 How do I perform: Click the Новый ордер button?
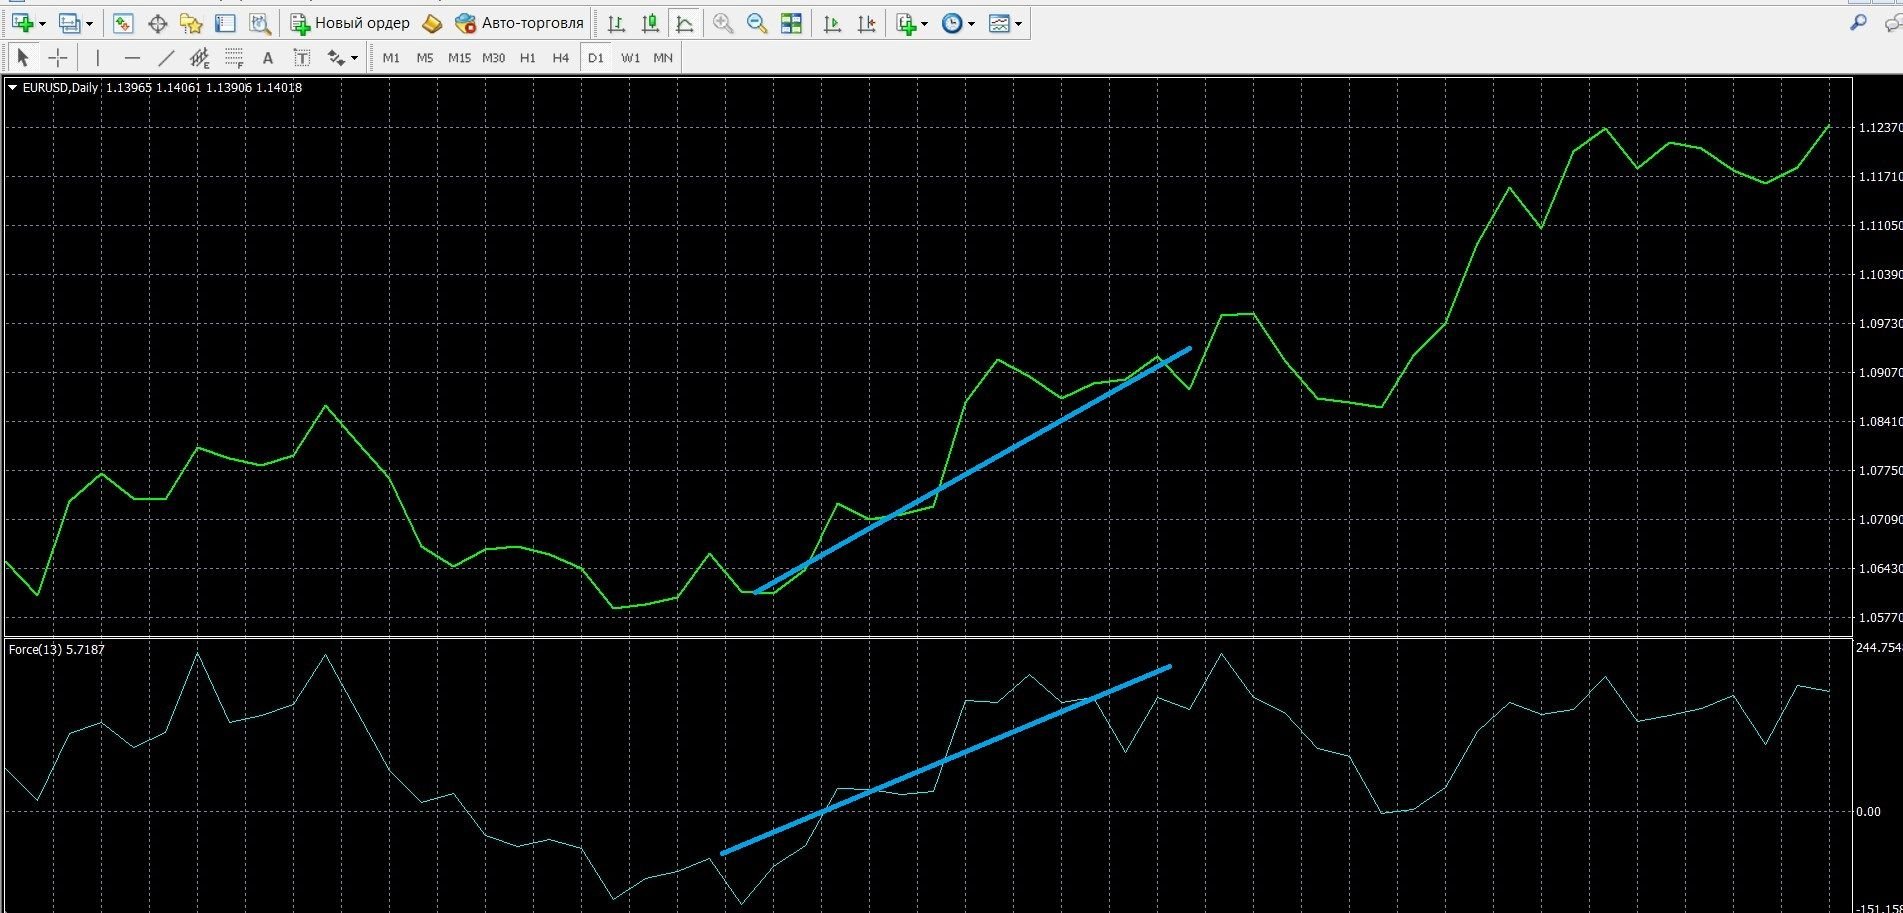351,23
